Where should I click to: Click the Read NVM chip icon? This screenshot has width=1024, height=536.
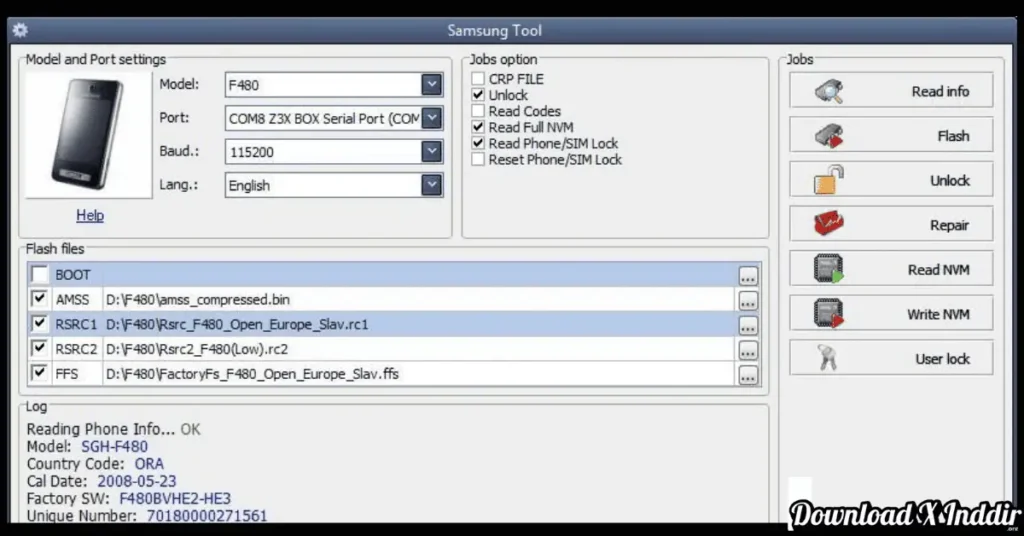829,268
